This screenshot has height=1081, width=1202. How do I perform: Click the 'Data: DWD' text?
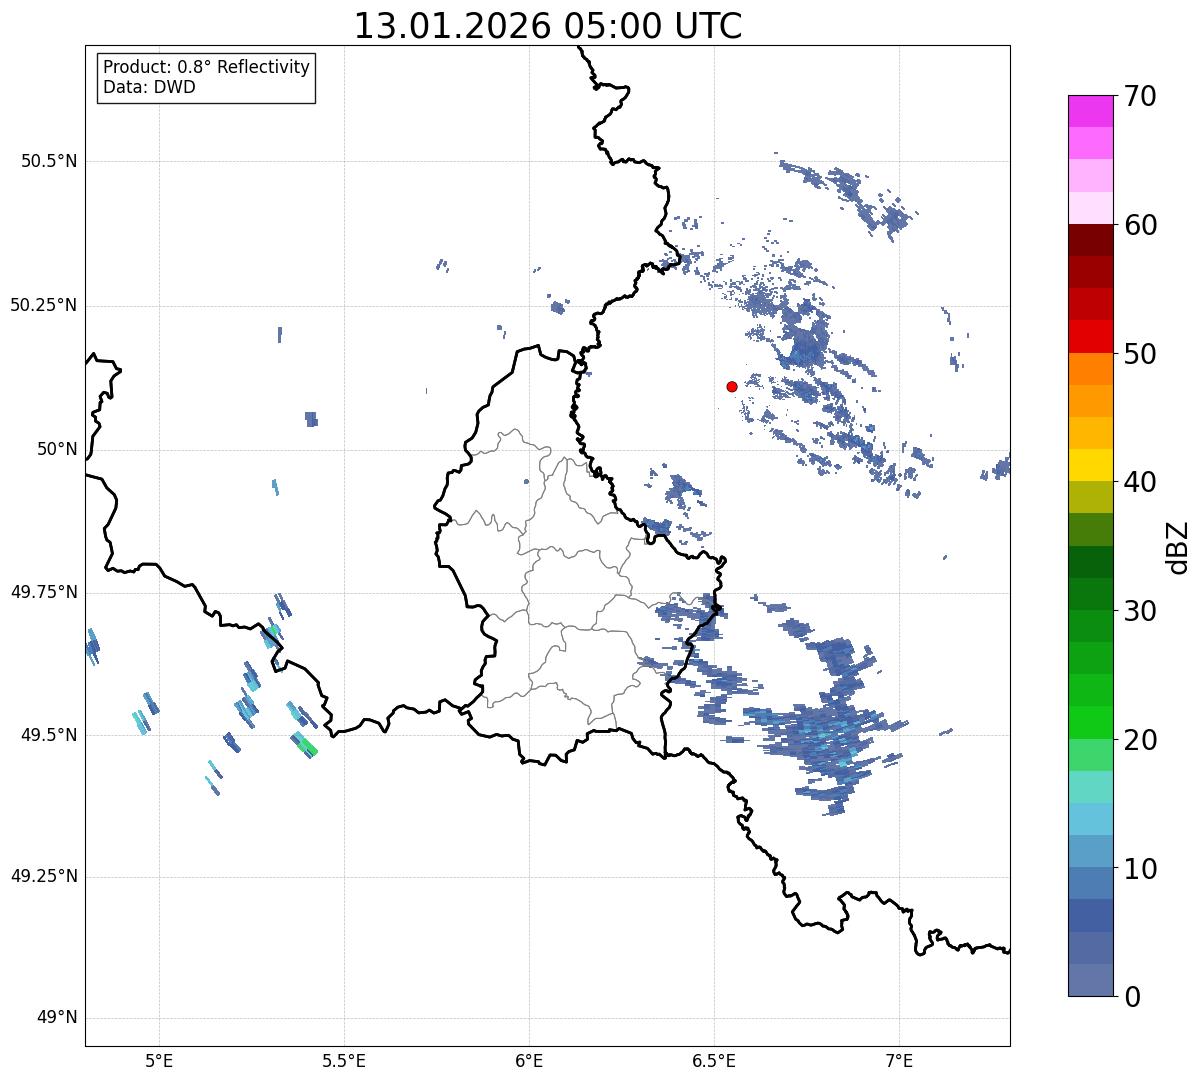click(x=149, y=87)
